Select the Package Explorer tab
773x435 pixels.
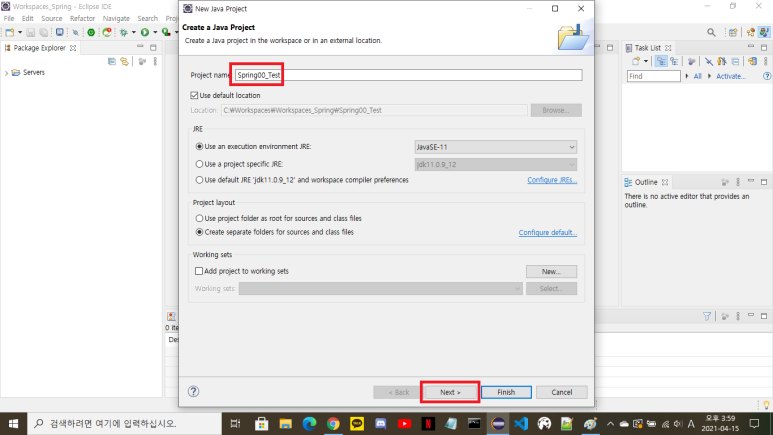pos(39,48)
